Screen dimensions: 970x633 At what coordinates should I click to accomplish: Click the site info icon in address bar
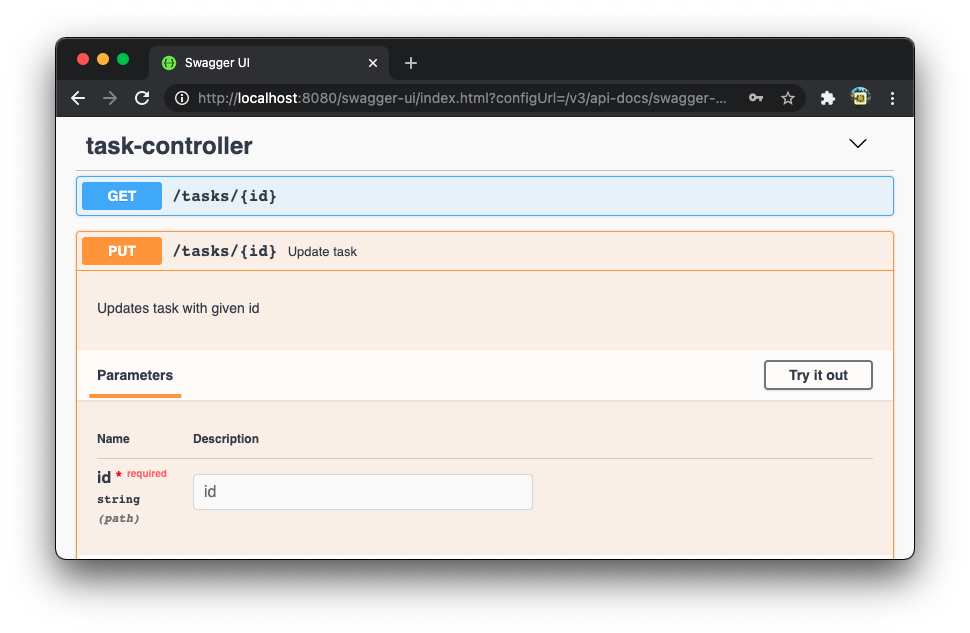pos(182,98)
